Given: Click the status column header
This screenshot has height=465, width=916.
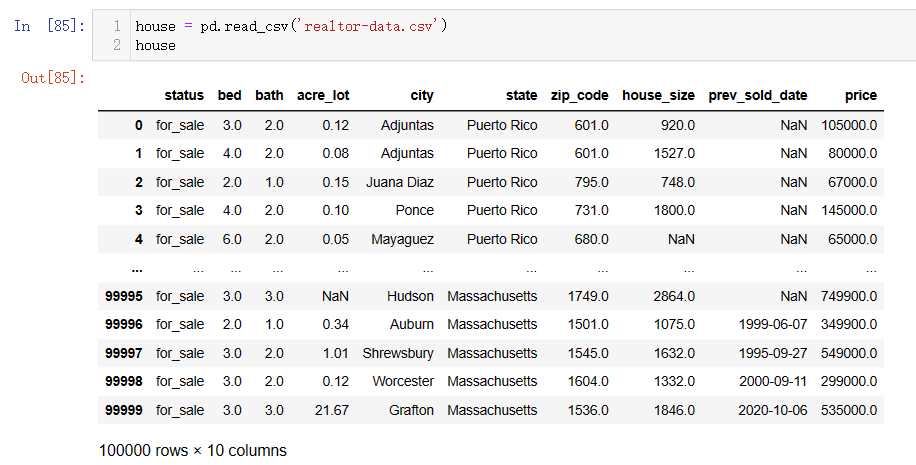Looking at the screenshot, I should point(184,95).
